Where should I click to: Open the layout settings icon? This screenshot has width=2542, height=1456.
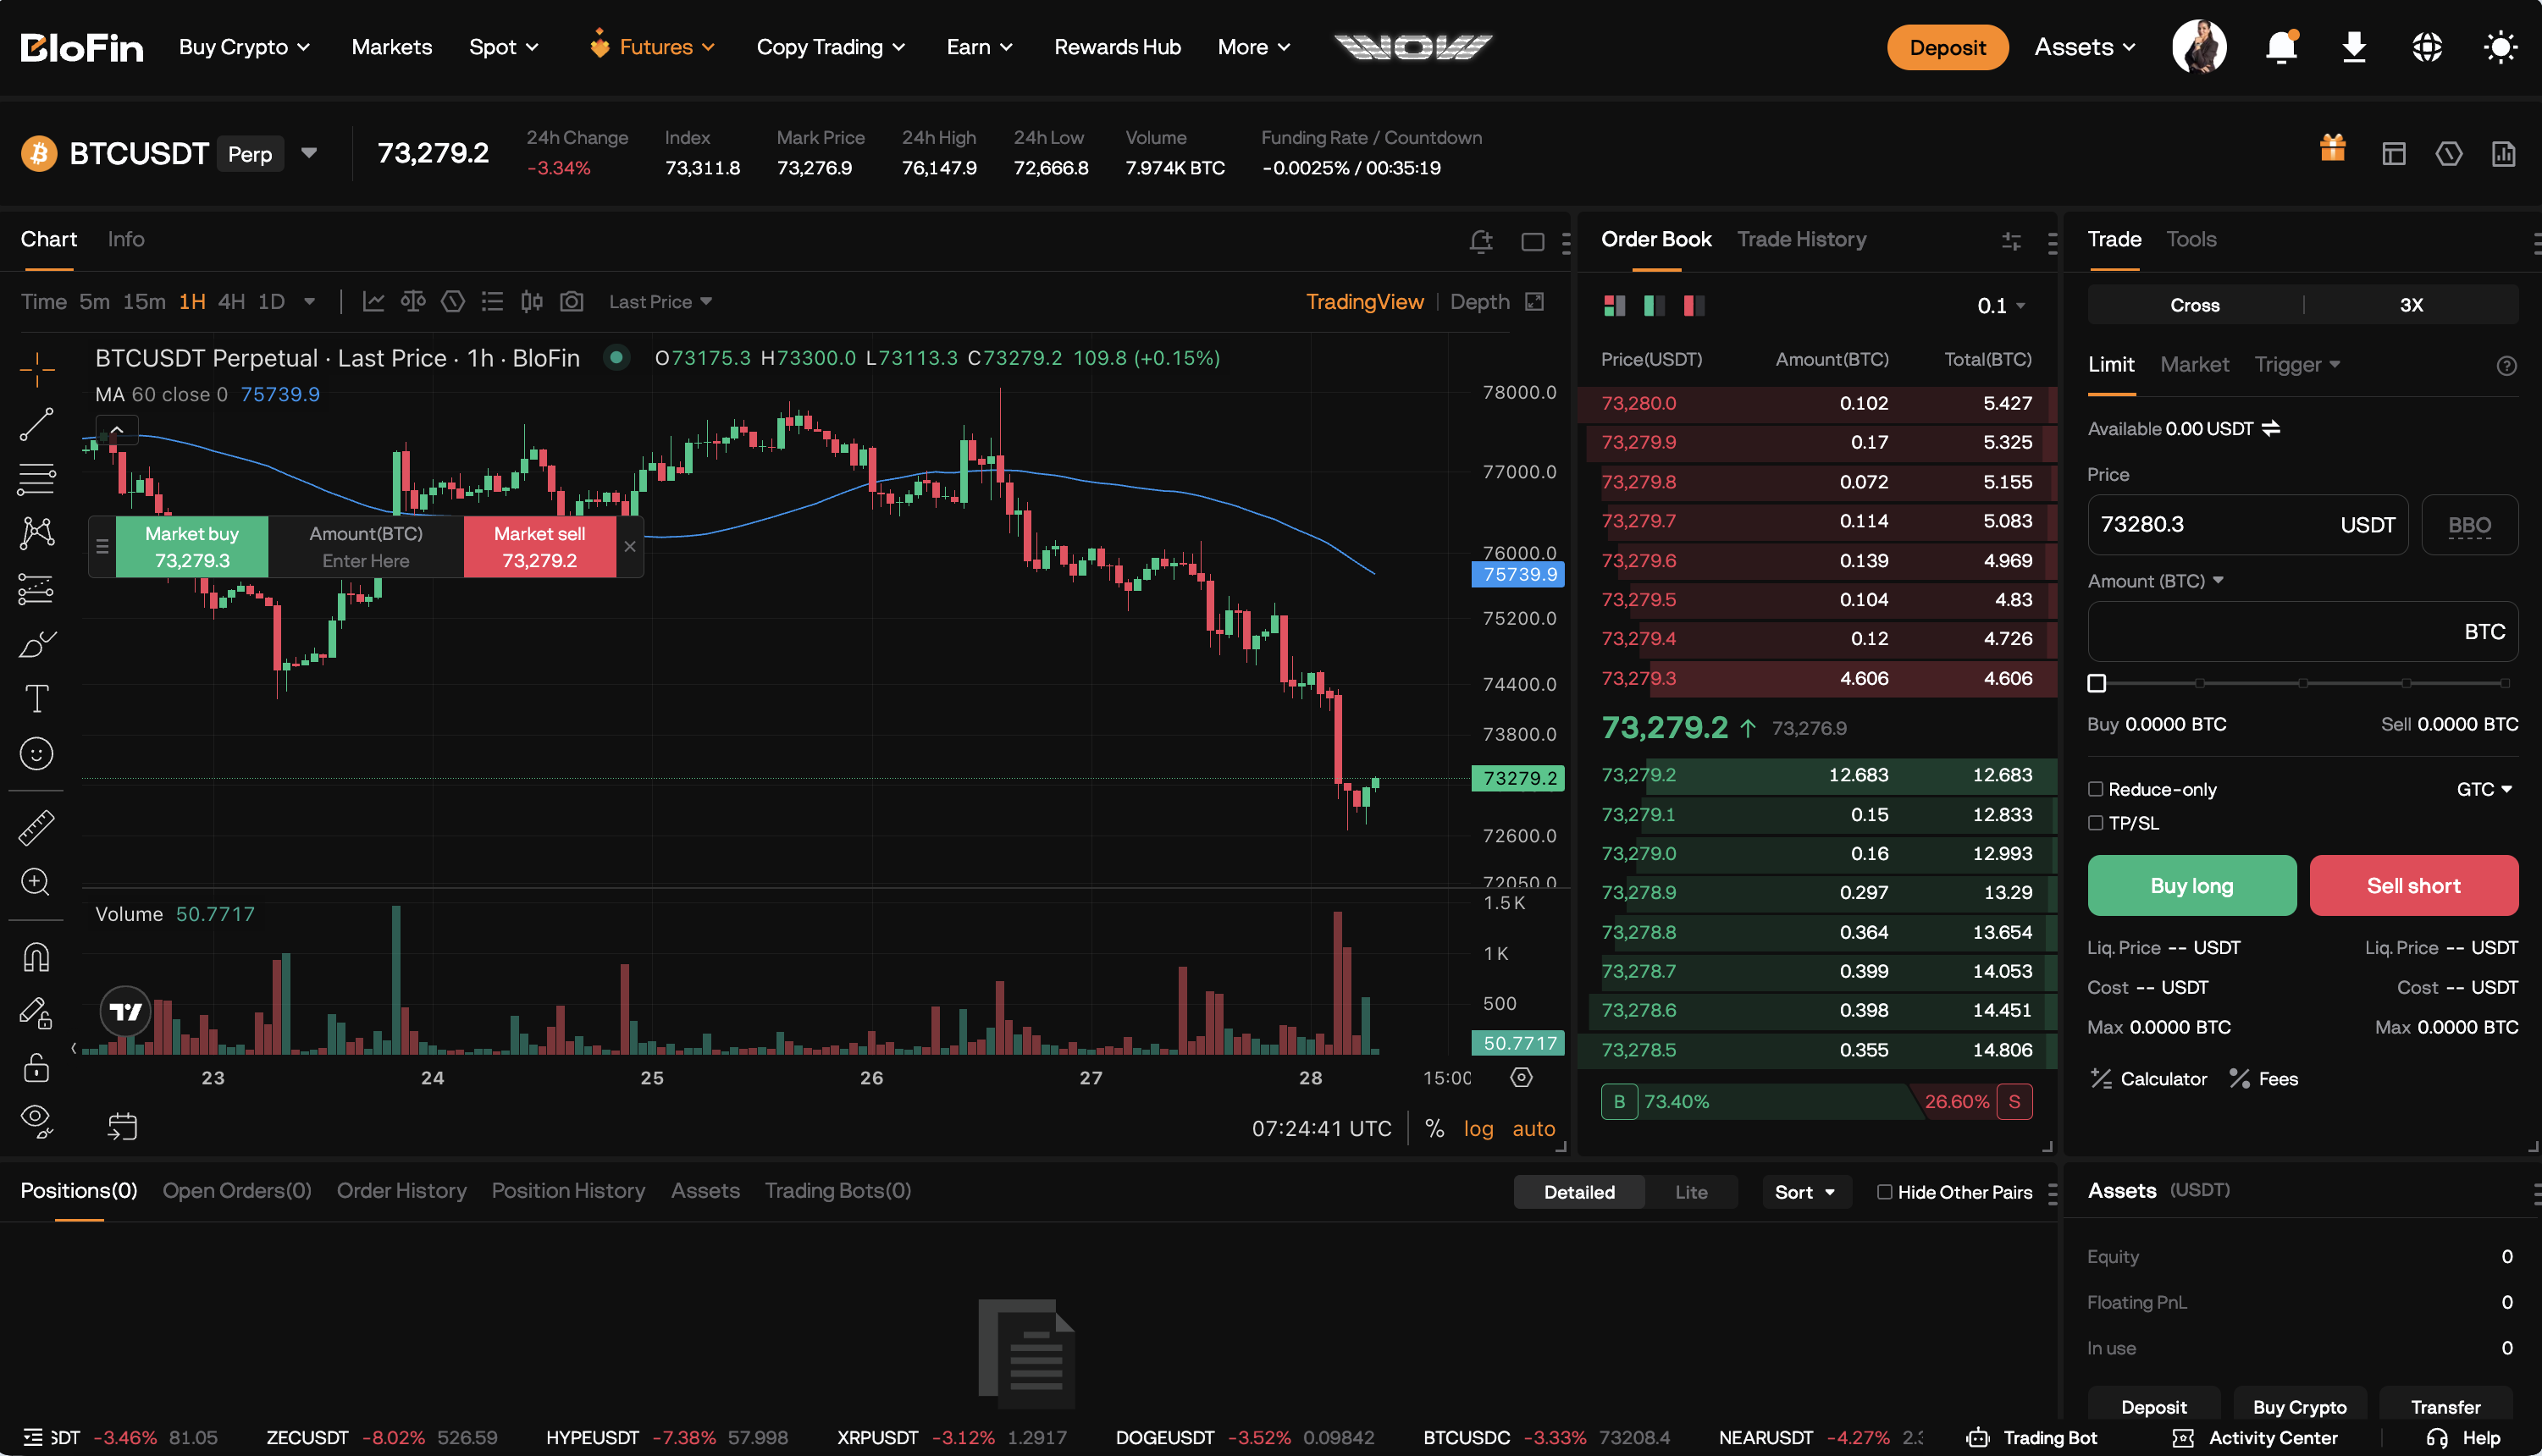point(2393,153)
